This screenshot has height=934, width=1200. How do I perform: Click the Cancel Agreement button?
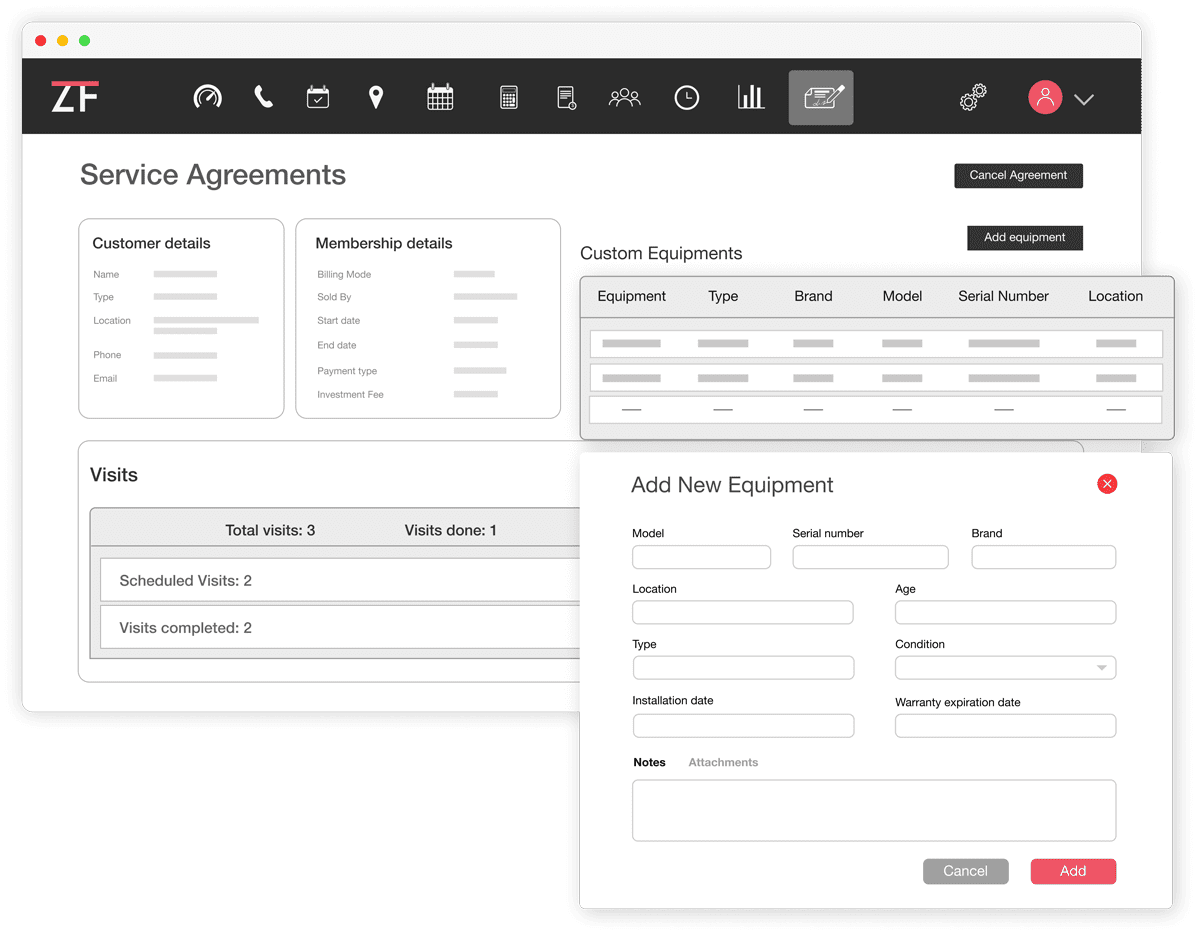click(x=1018, y=175)
